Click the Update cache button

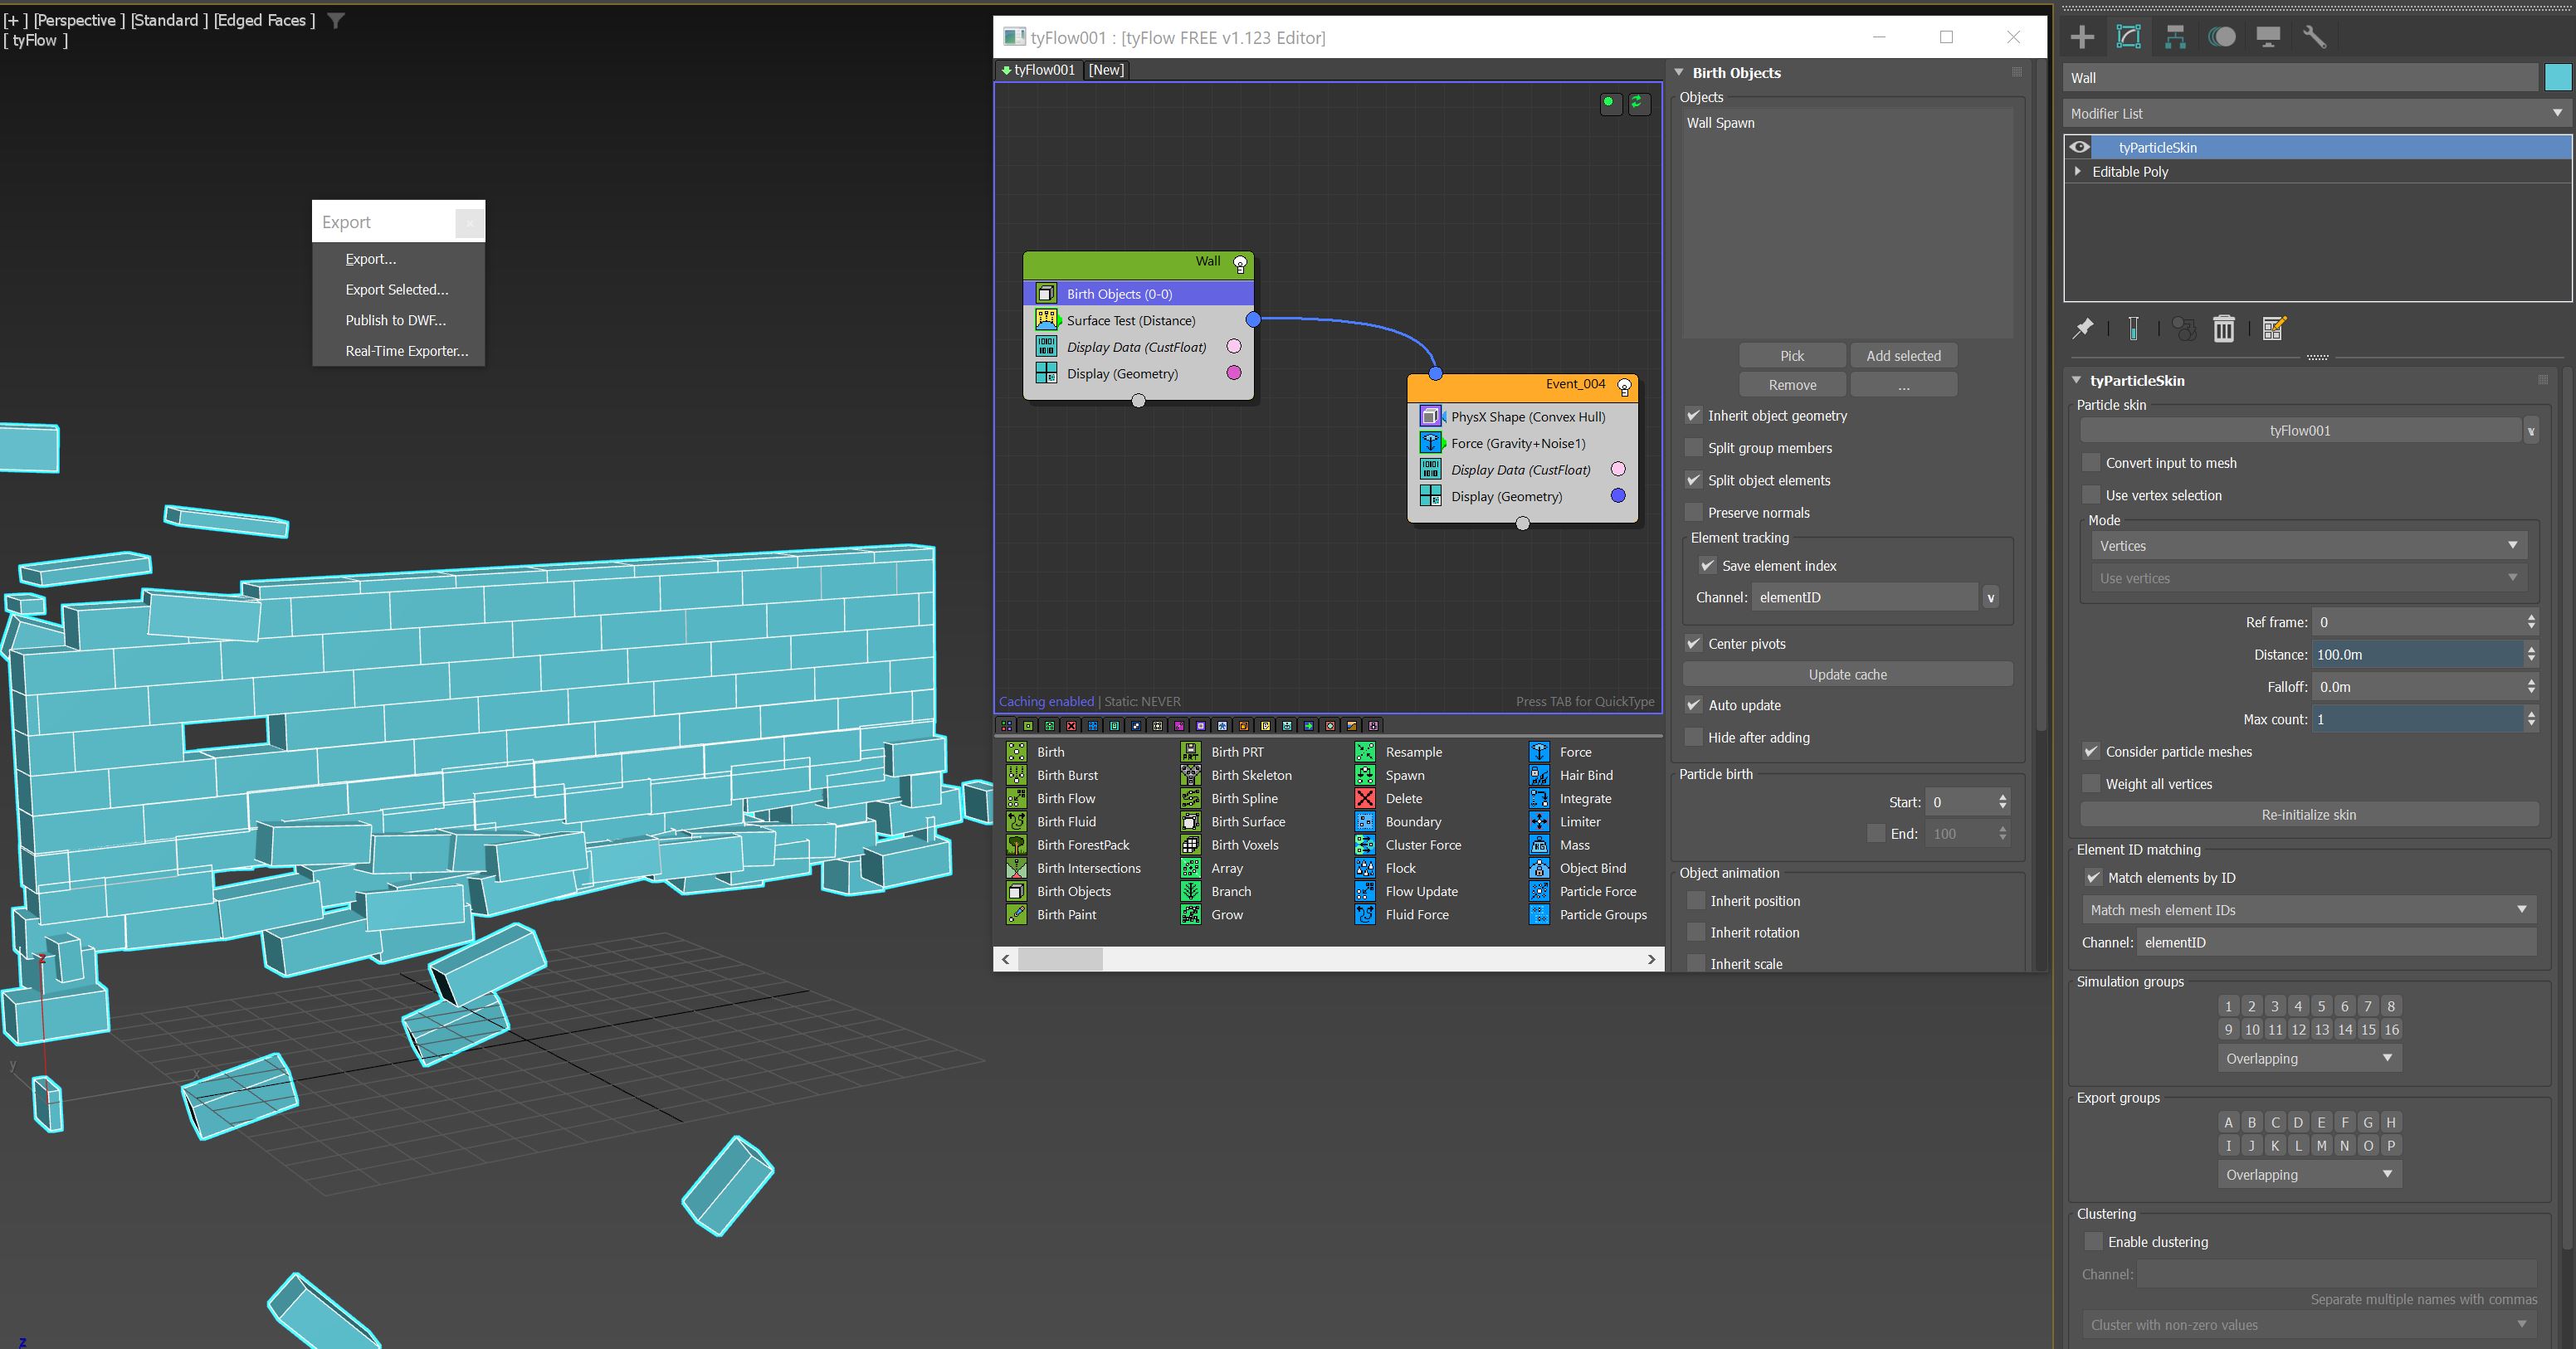1847,674
